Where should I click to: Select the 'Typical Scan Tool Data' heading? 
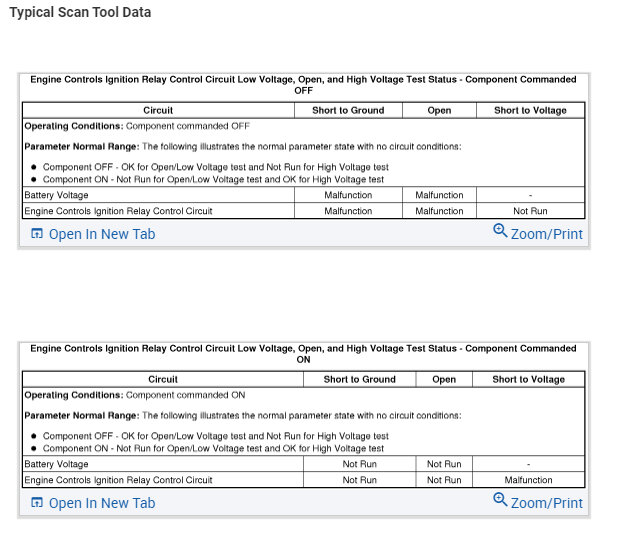tap(80, 12)
